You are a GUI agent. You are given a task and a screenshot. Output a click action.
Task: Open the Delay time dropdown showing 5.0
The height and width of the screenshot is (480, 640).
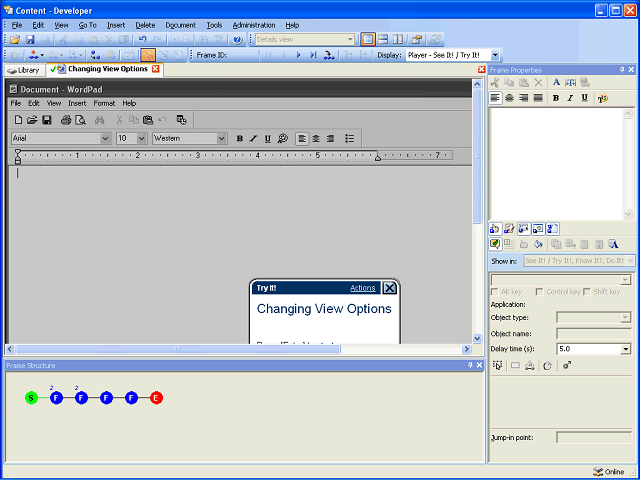(x=626, y=349)
